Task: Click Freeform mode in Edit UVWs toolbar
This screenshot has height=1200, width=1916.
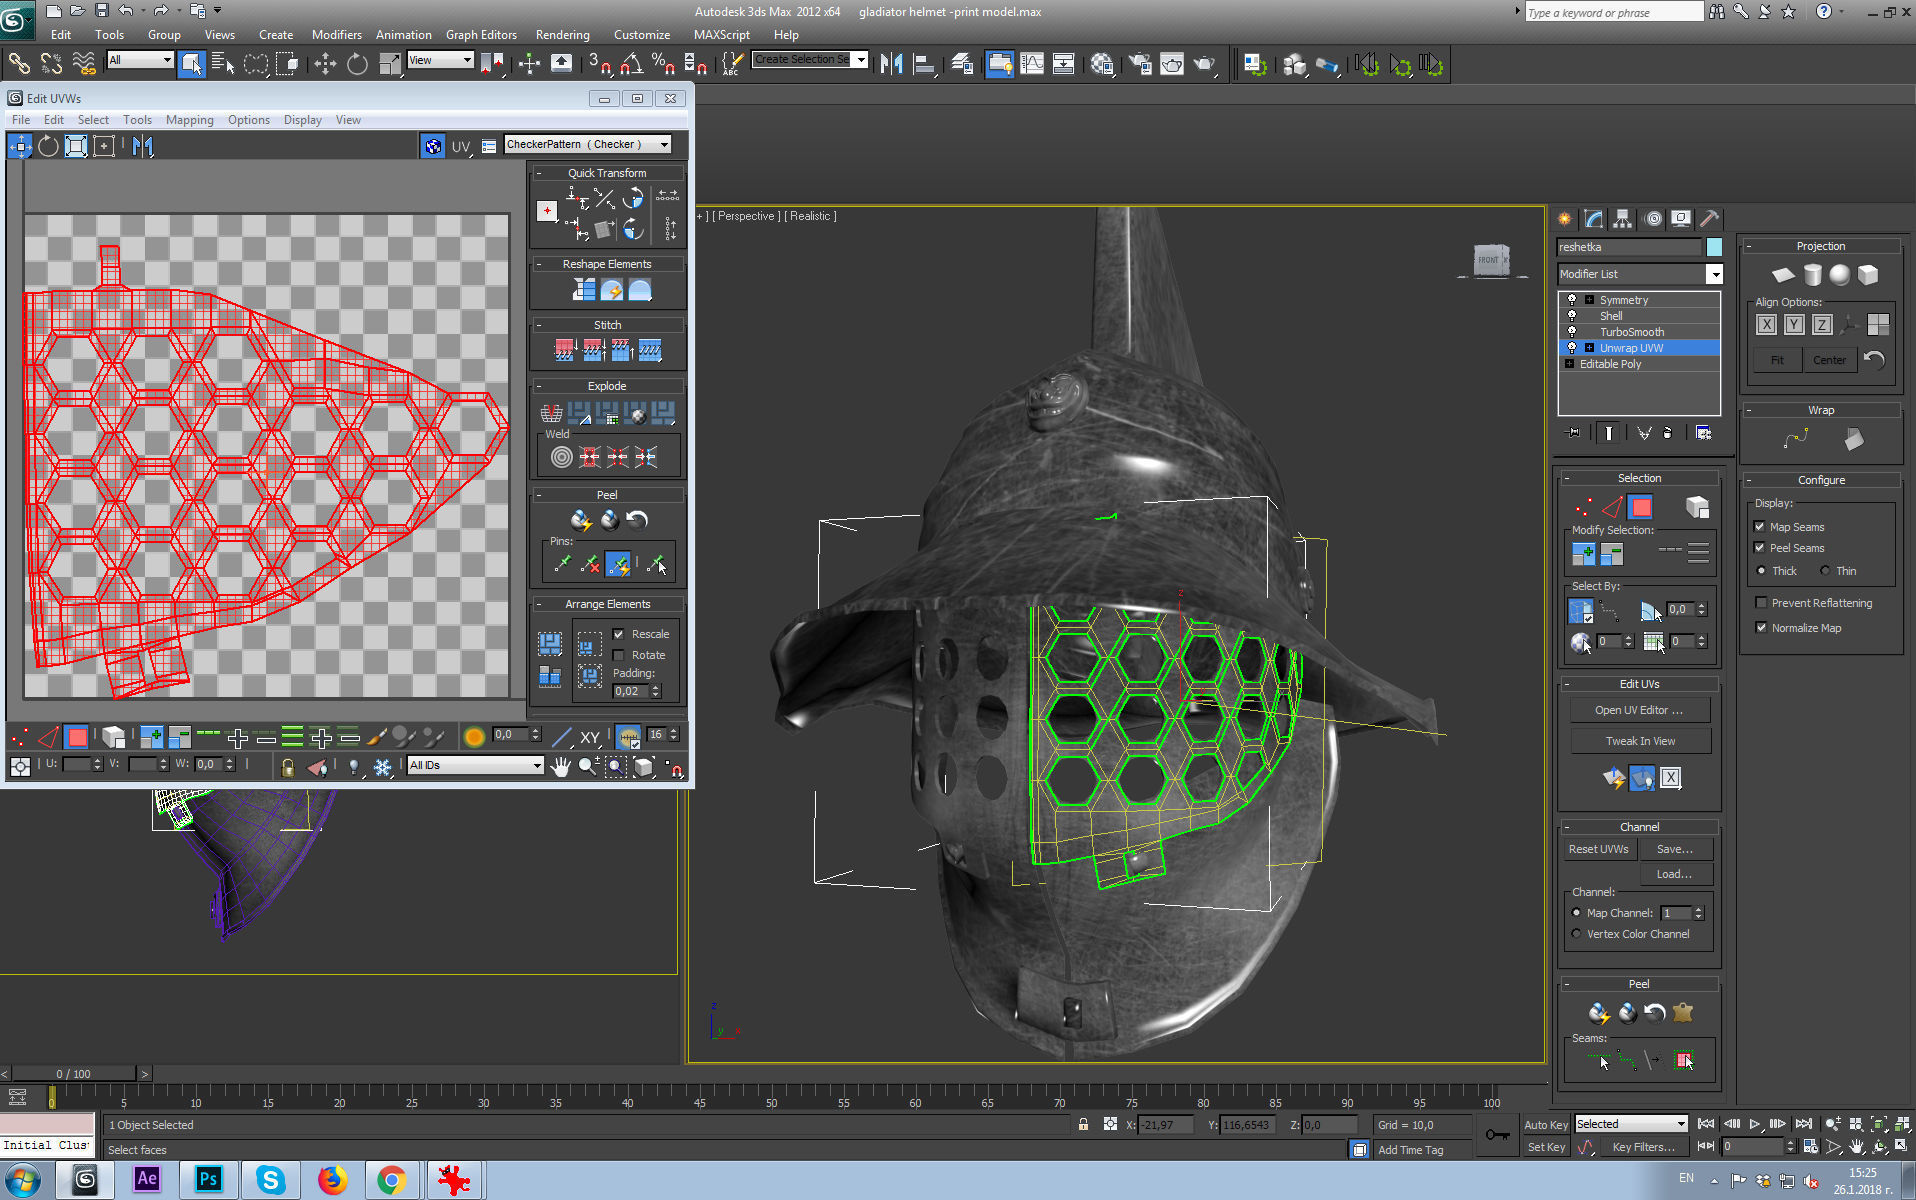Action: click(104, 146)
